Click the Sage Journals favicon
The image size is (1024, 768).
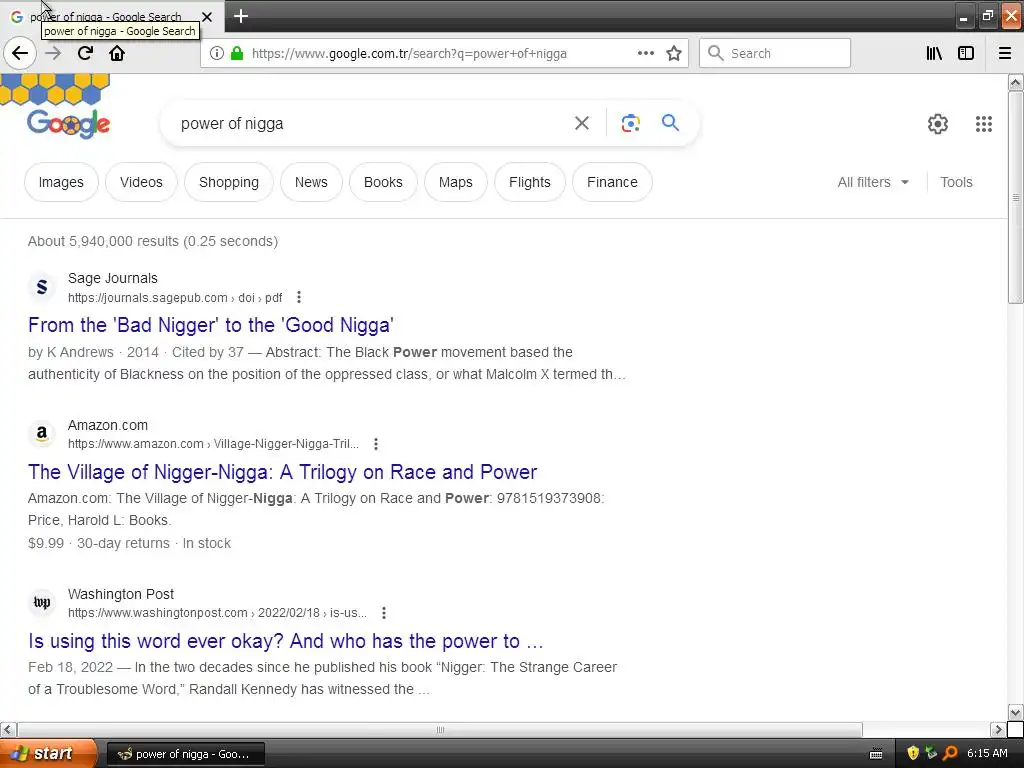coord(42,287)
